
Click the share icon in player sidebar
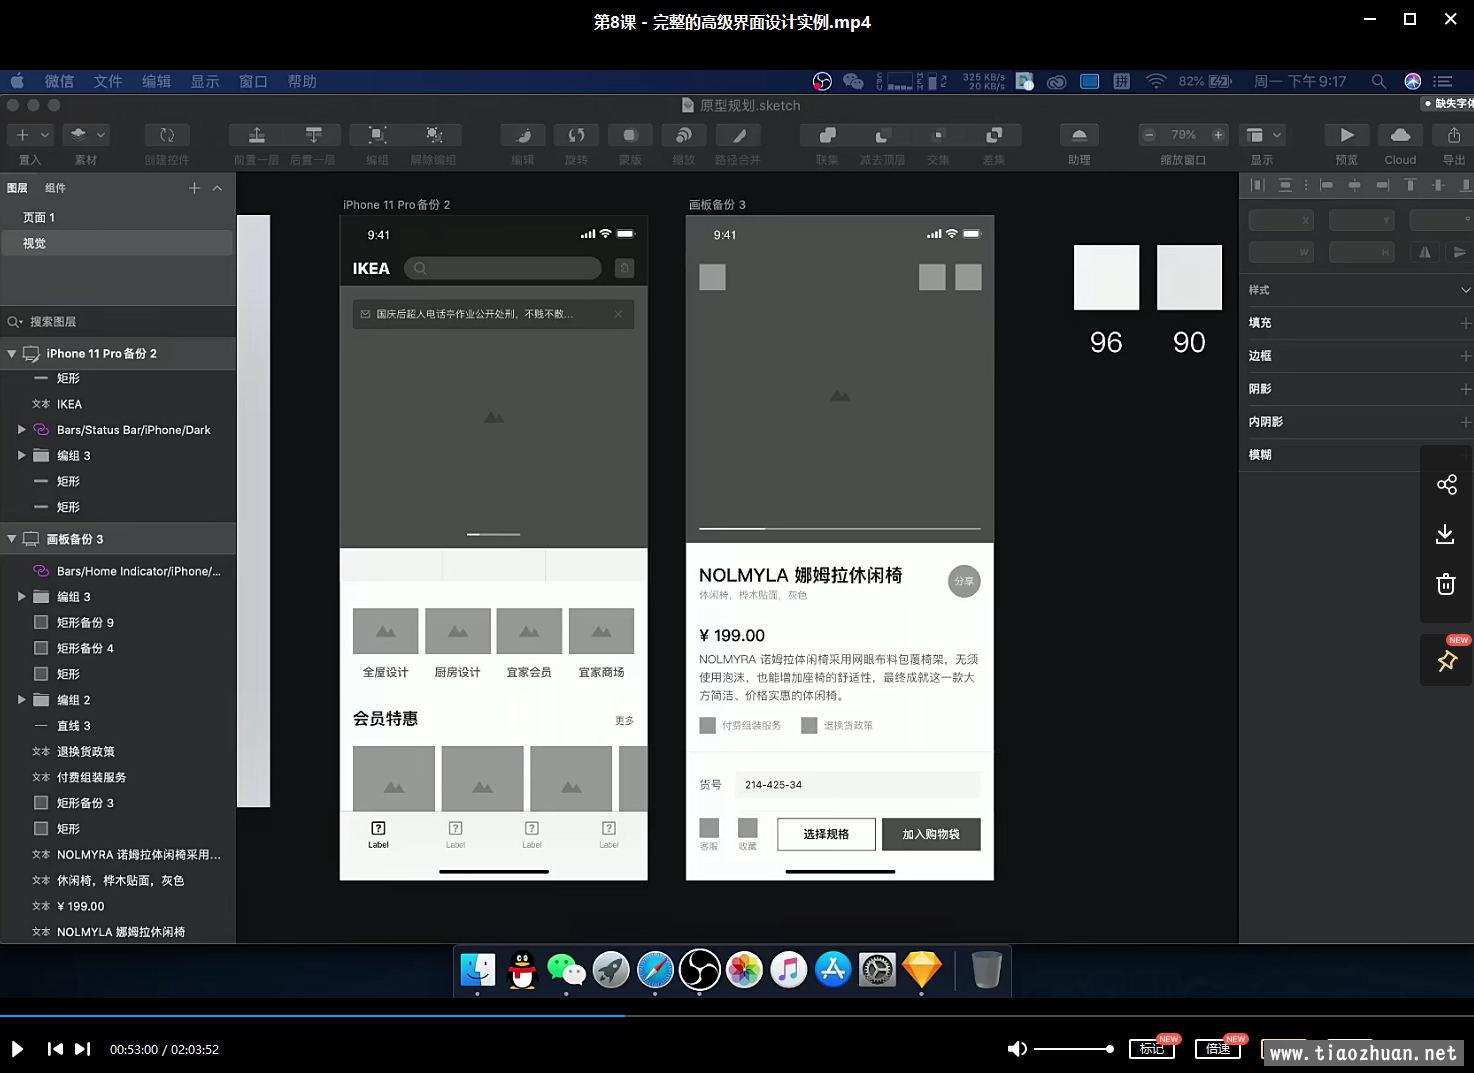pos(1447,485)
